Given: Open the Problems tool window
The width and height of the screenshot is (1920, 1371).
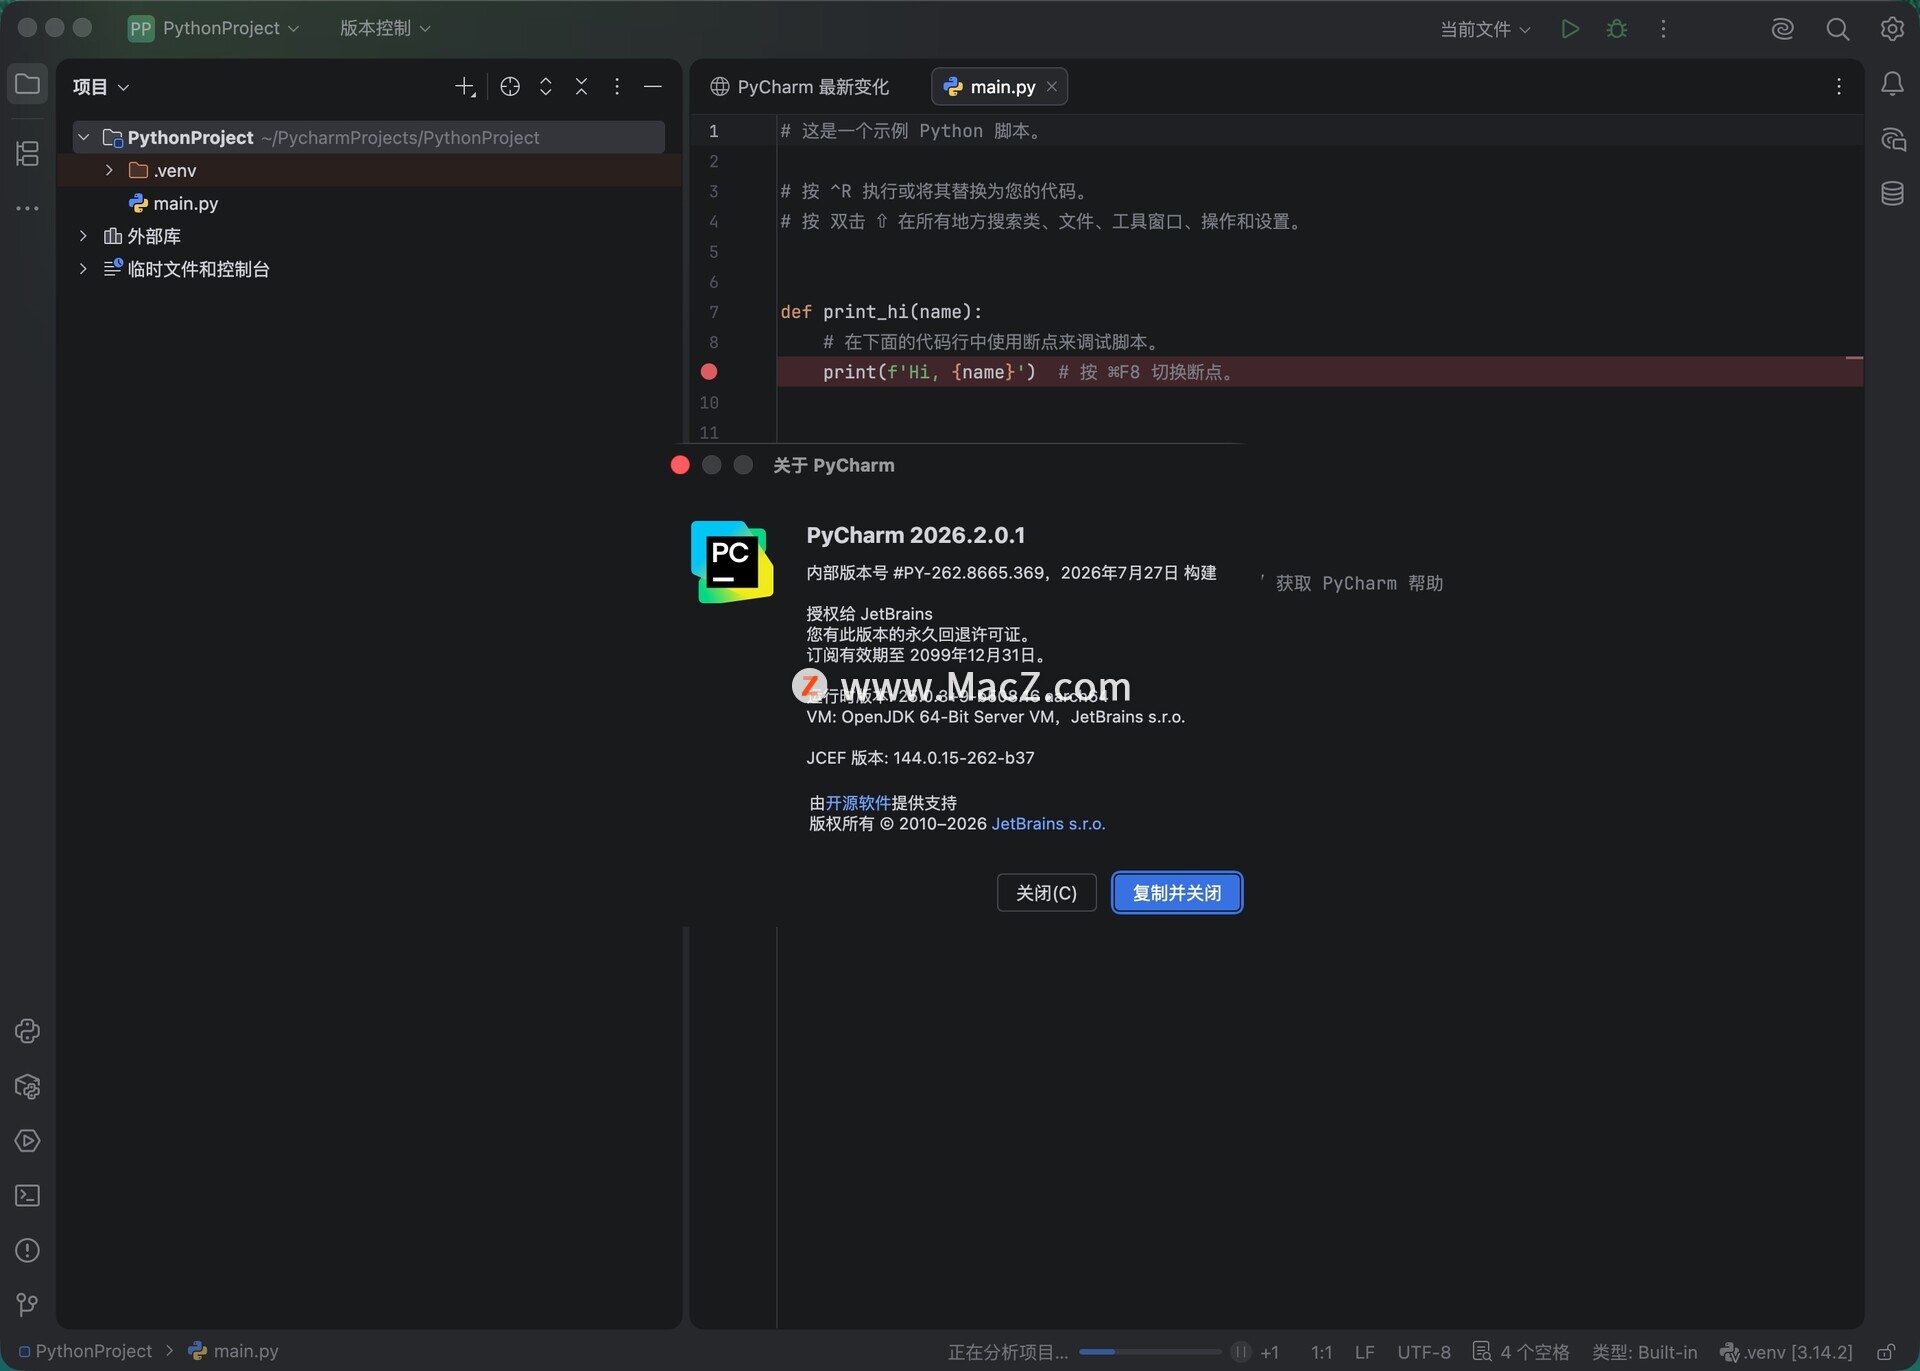Looking at the screenshot, I should [x=27, y=1250].
